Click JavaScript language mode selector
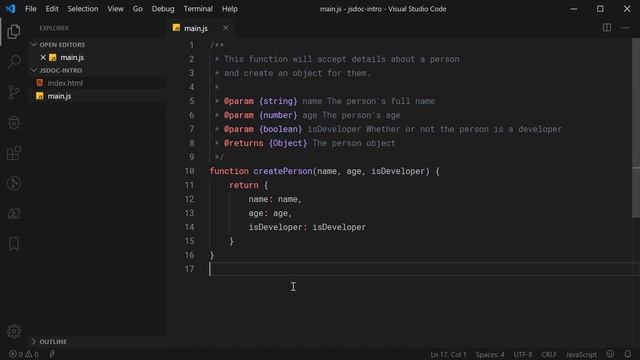 pyautogui.click(x=581, y=354)
